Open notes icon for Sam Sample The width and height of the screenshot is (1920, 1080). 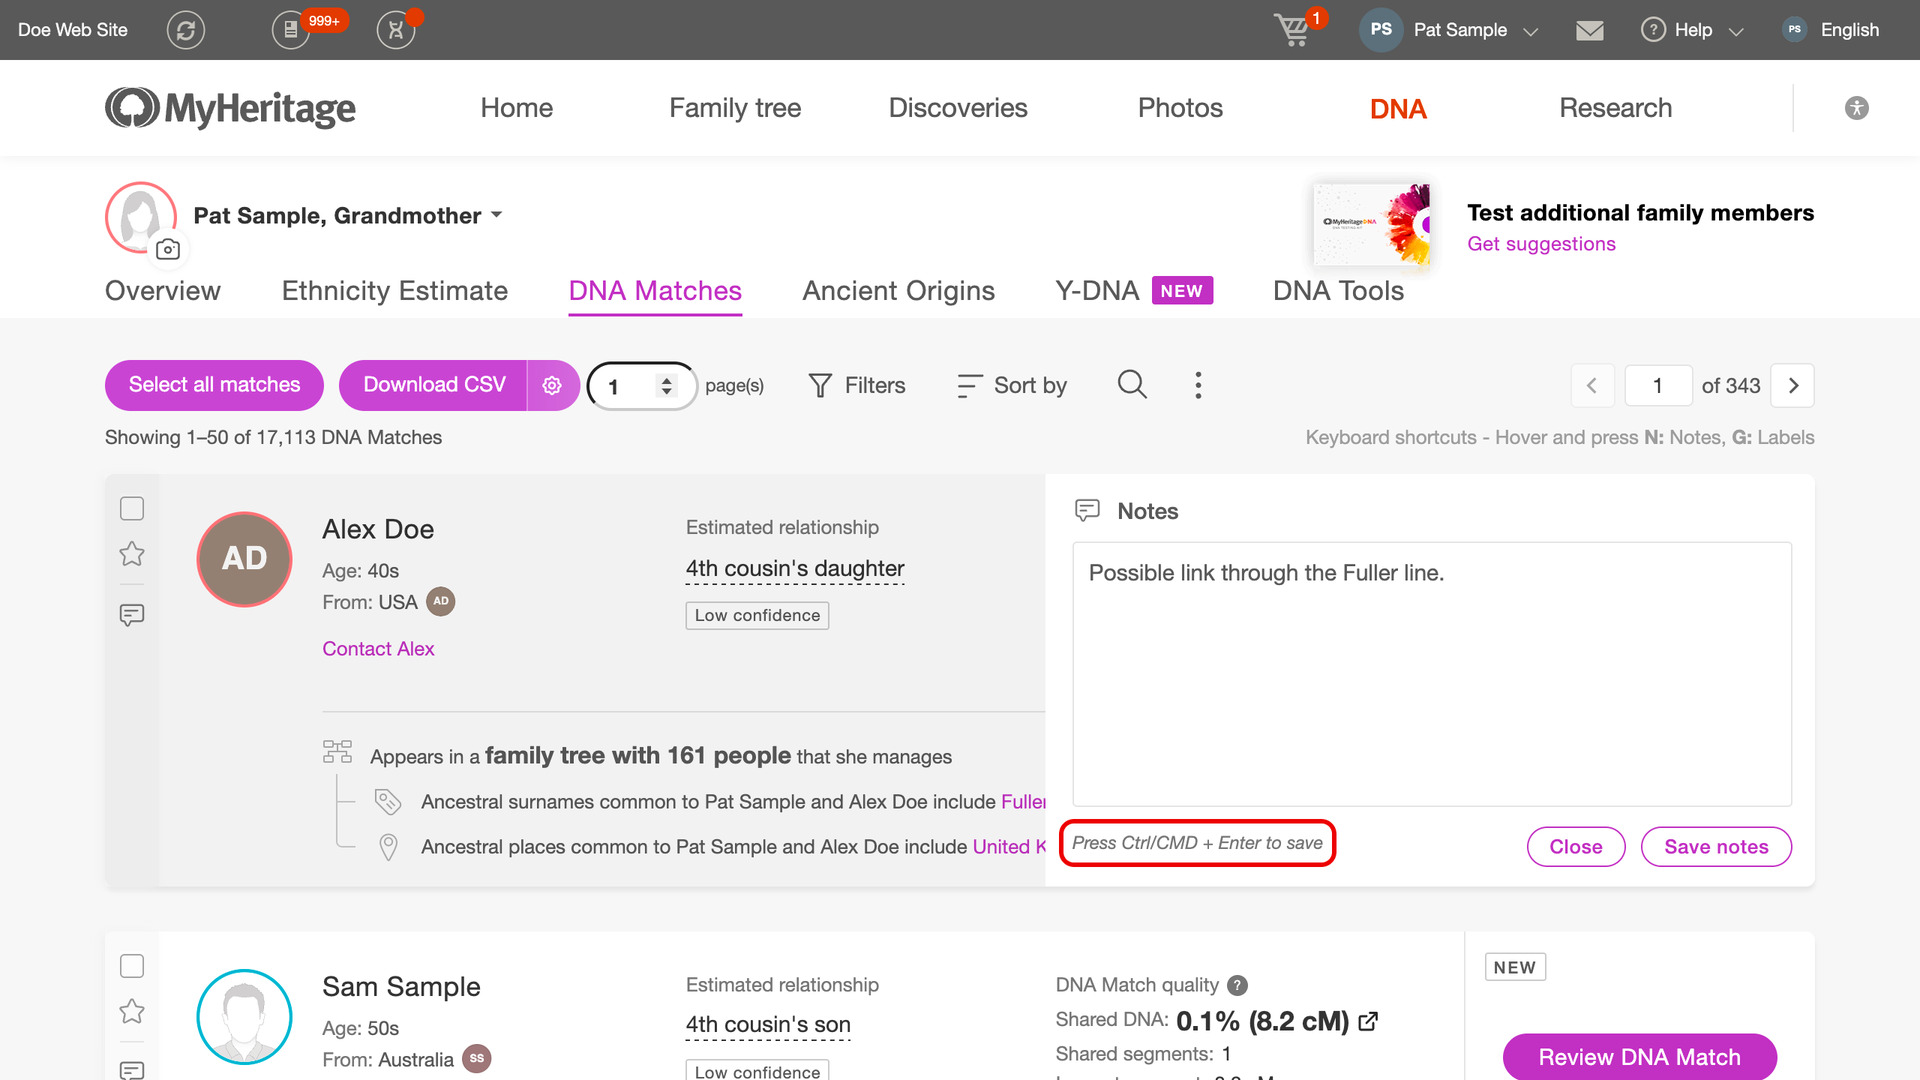point(132,1069)
